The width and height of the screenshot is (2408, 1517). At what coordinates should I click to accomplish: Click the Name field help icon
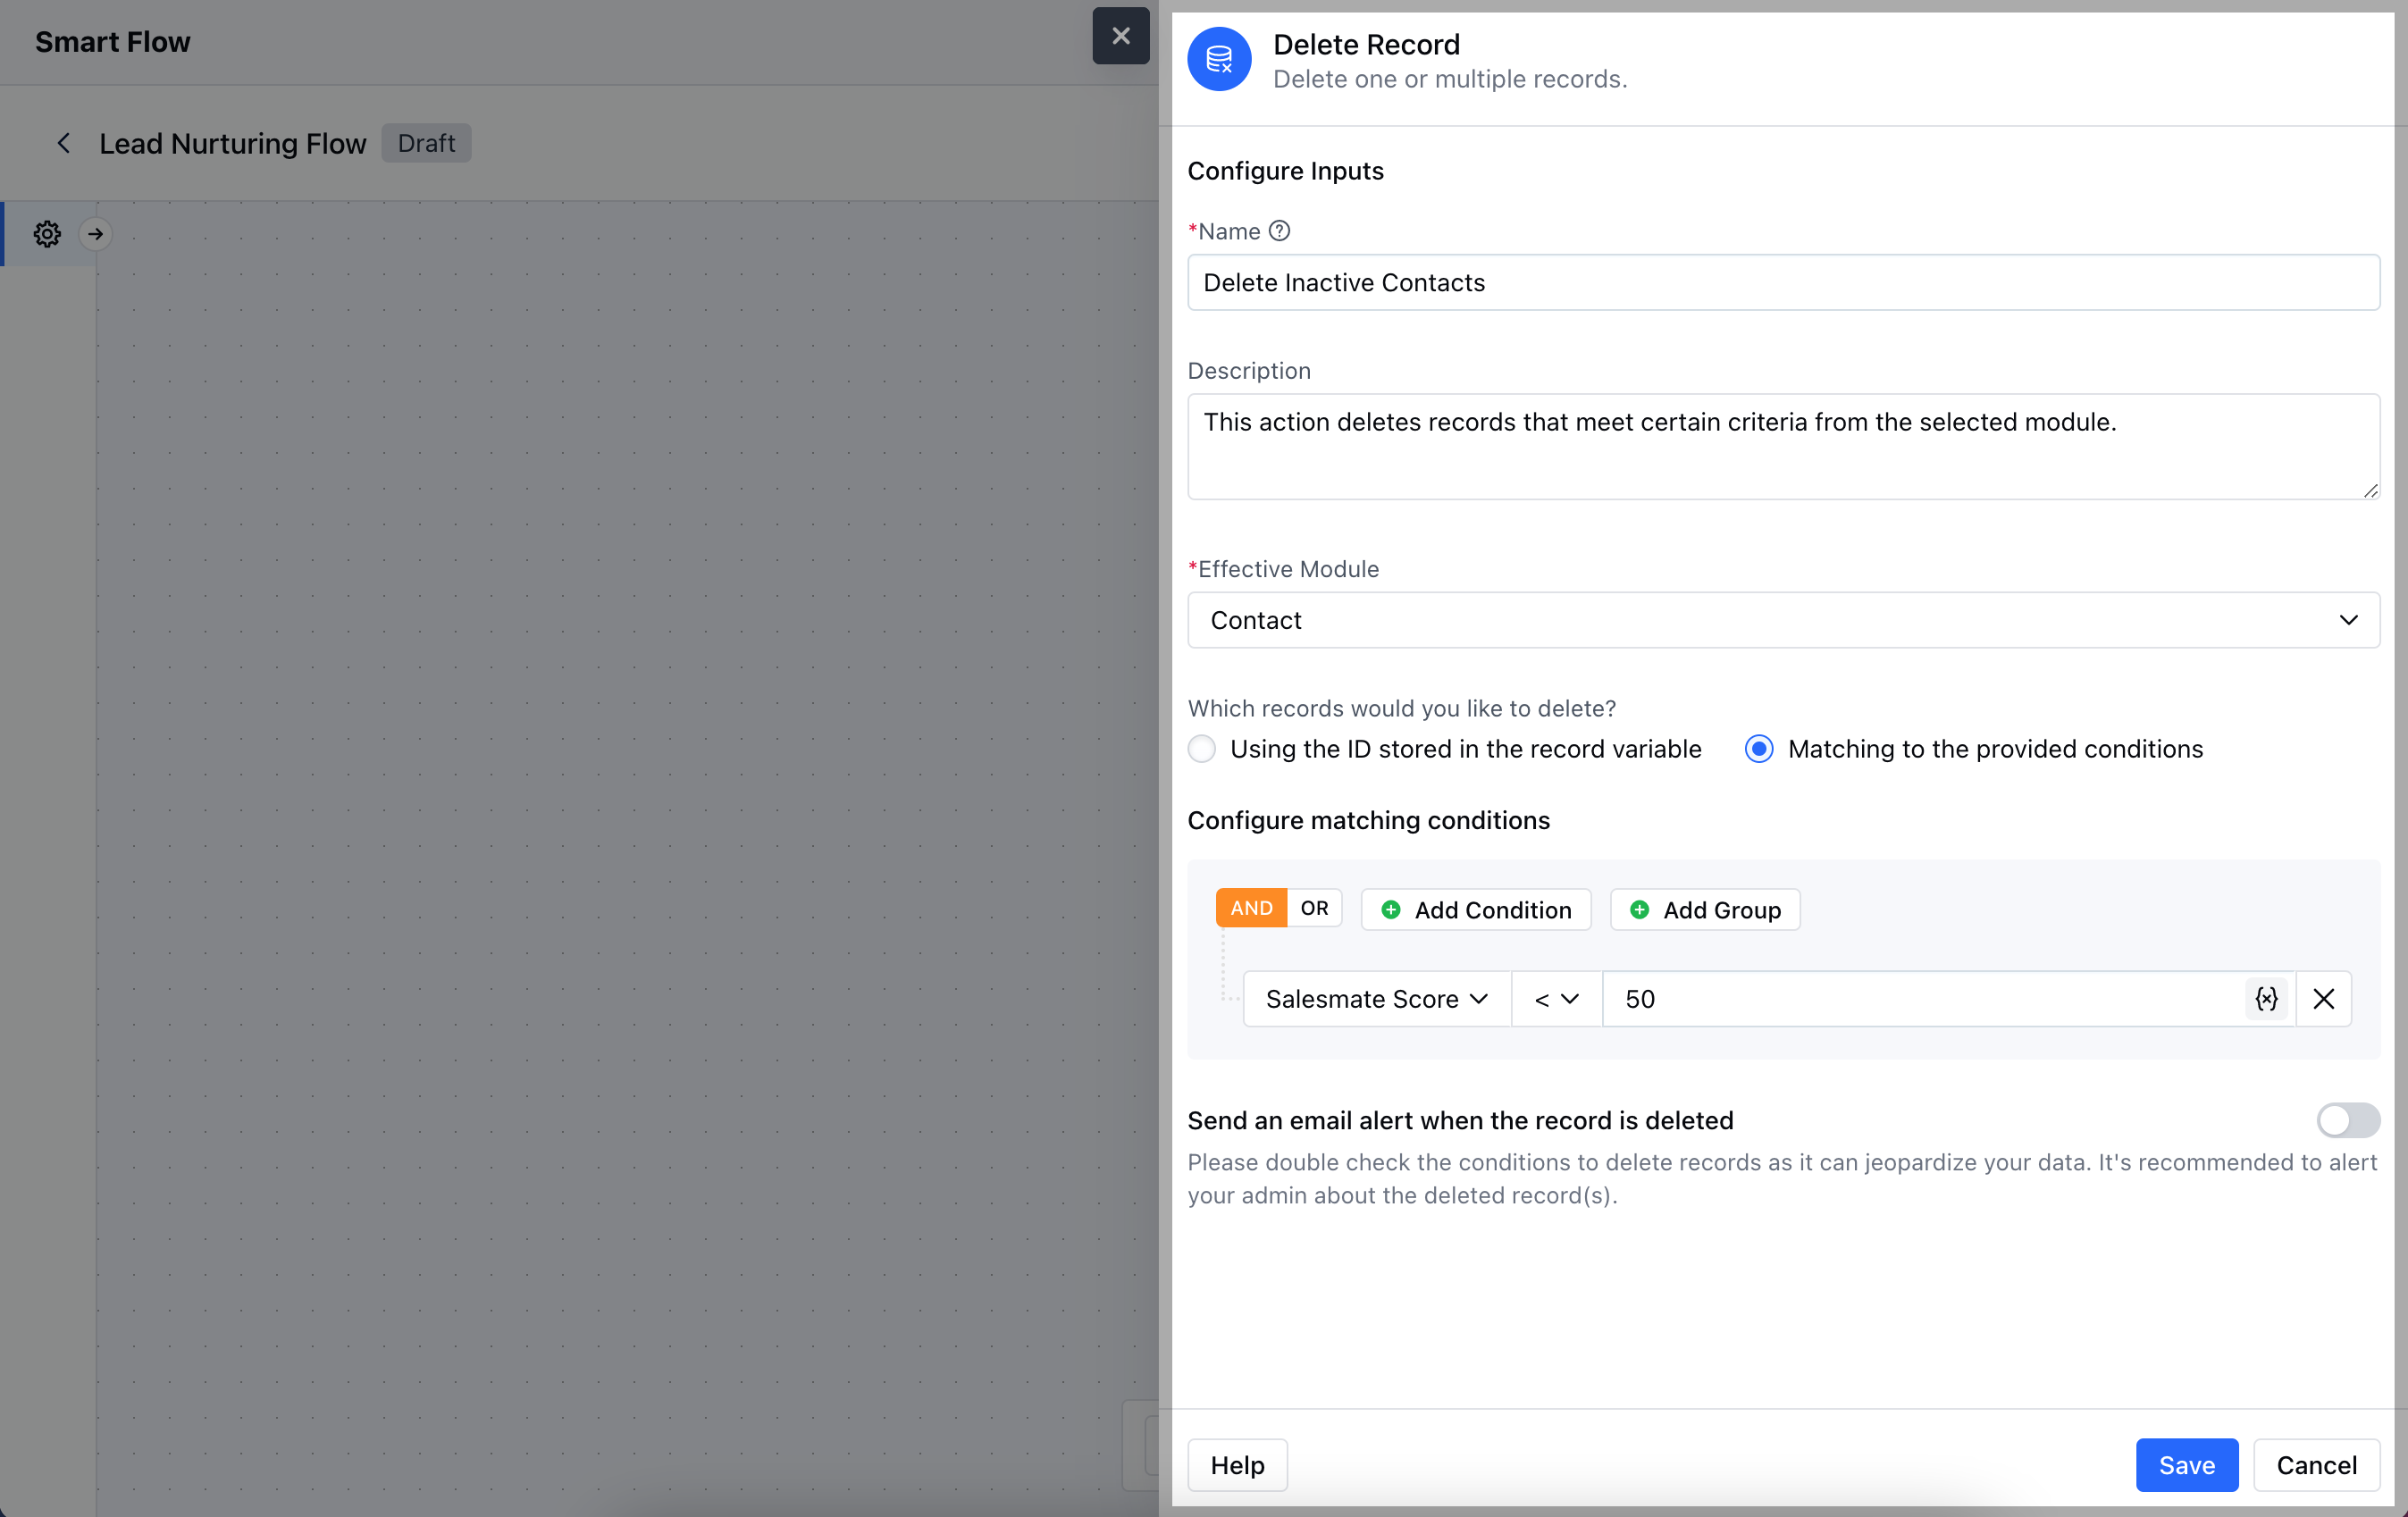click(1279, 231)
